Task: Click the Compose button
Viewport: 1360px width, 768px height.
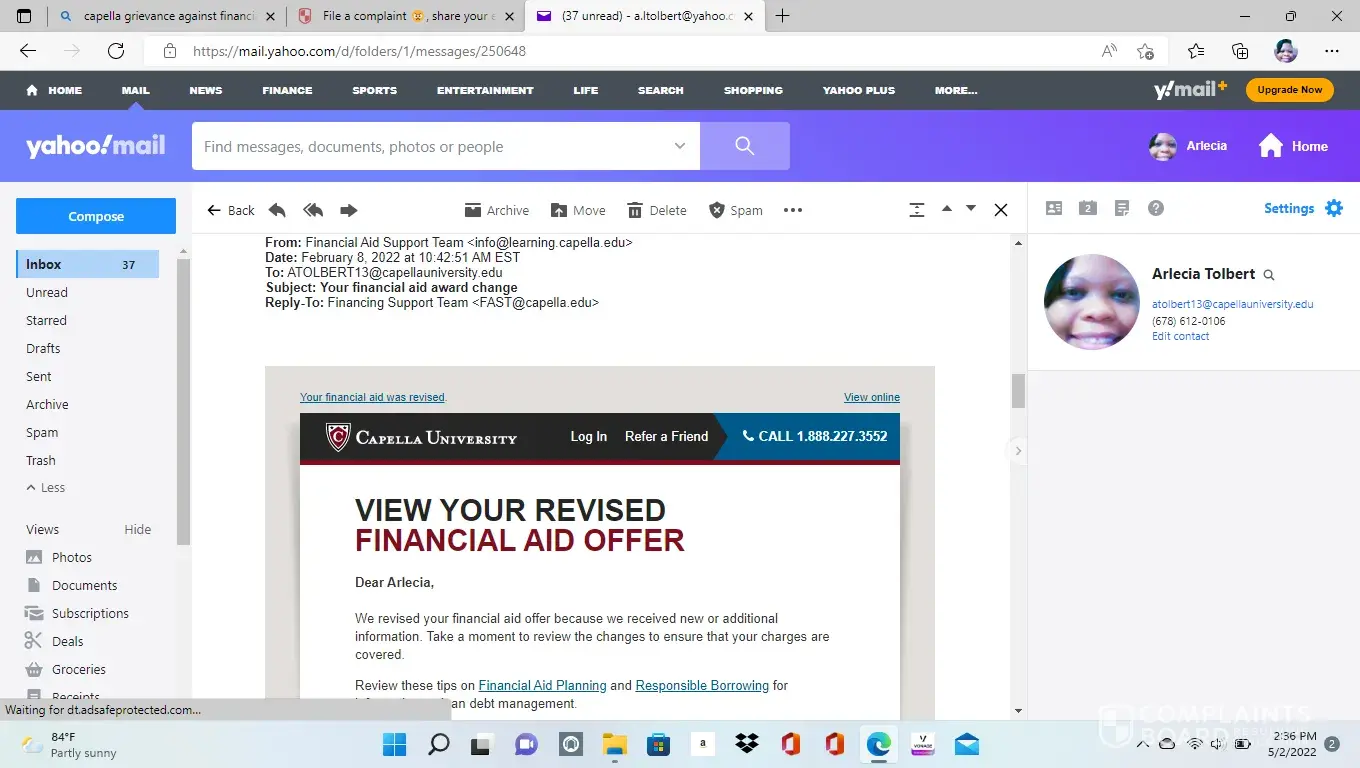Action: coord(96,216)
